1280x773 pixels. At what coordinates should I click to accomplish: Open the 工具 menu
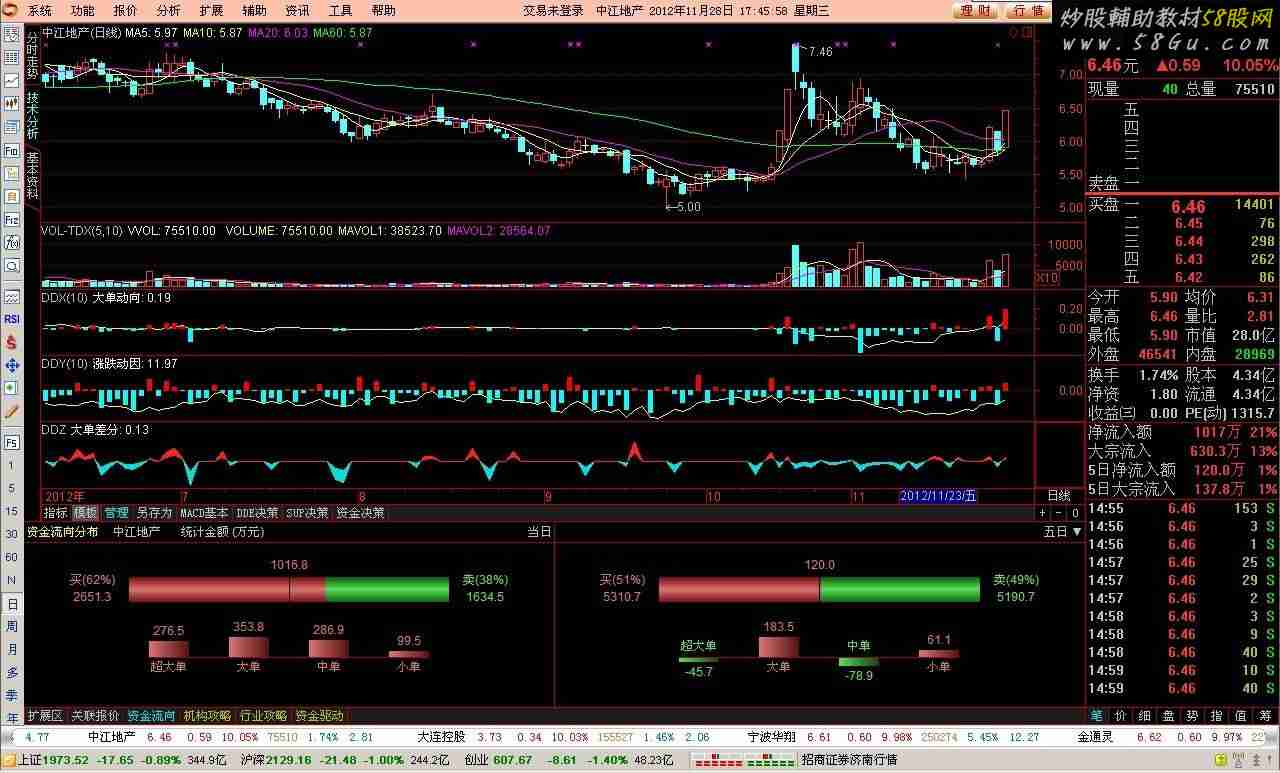click(340, 11)
